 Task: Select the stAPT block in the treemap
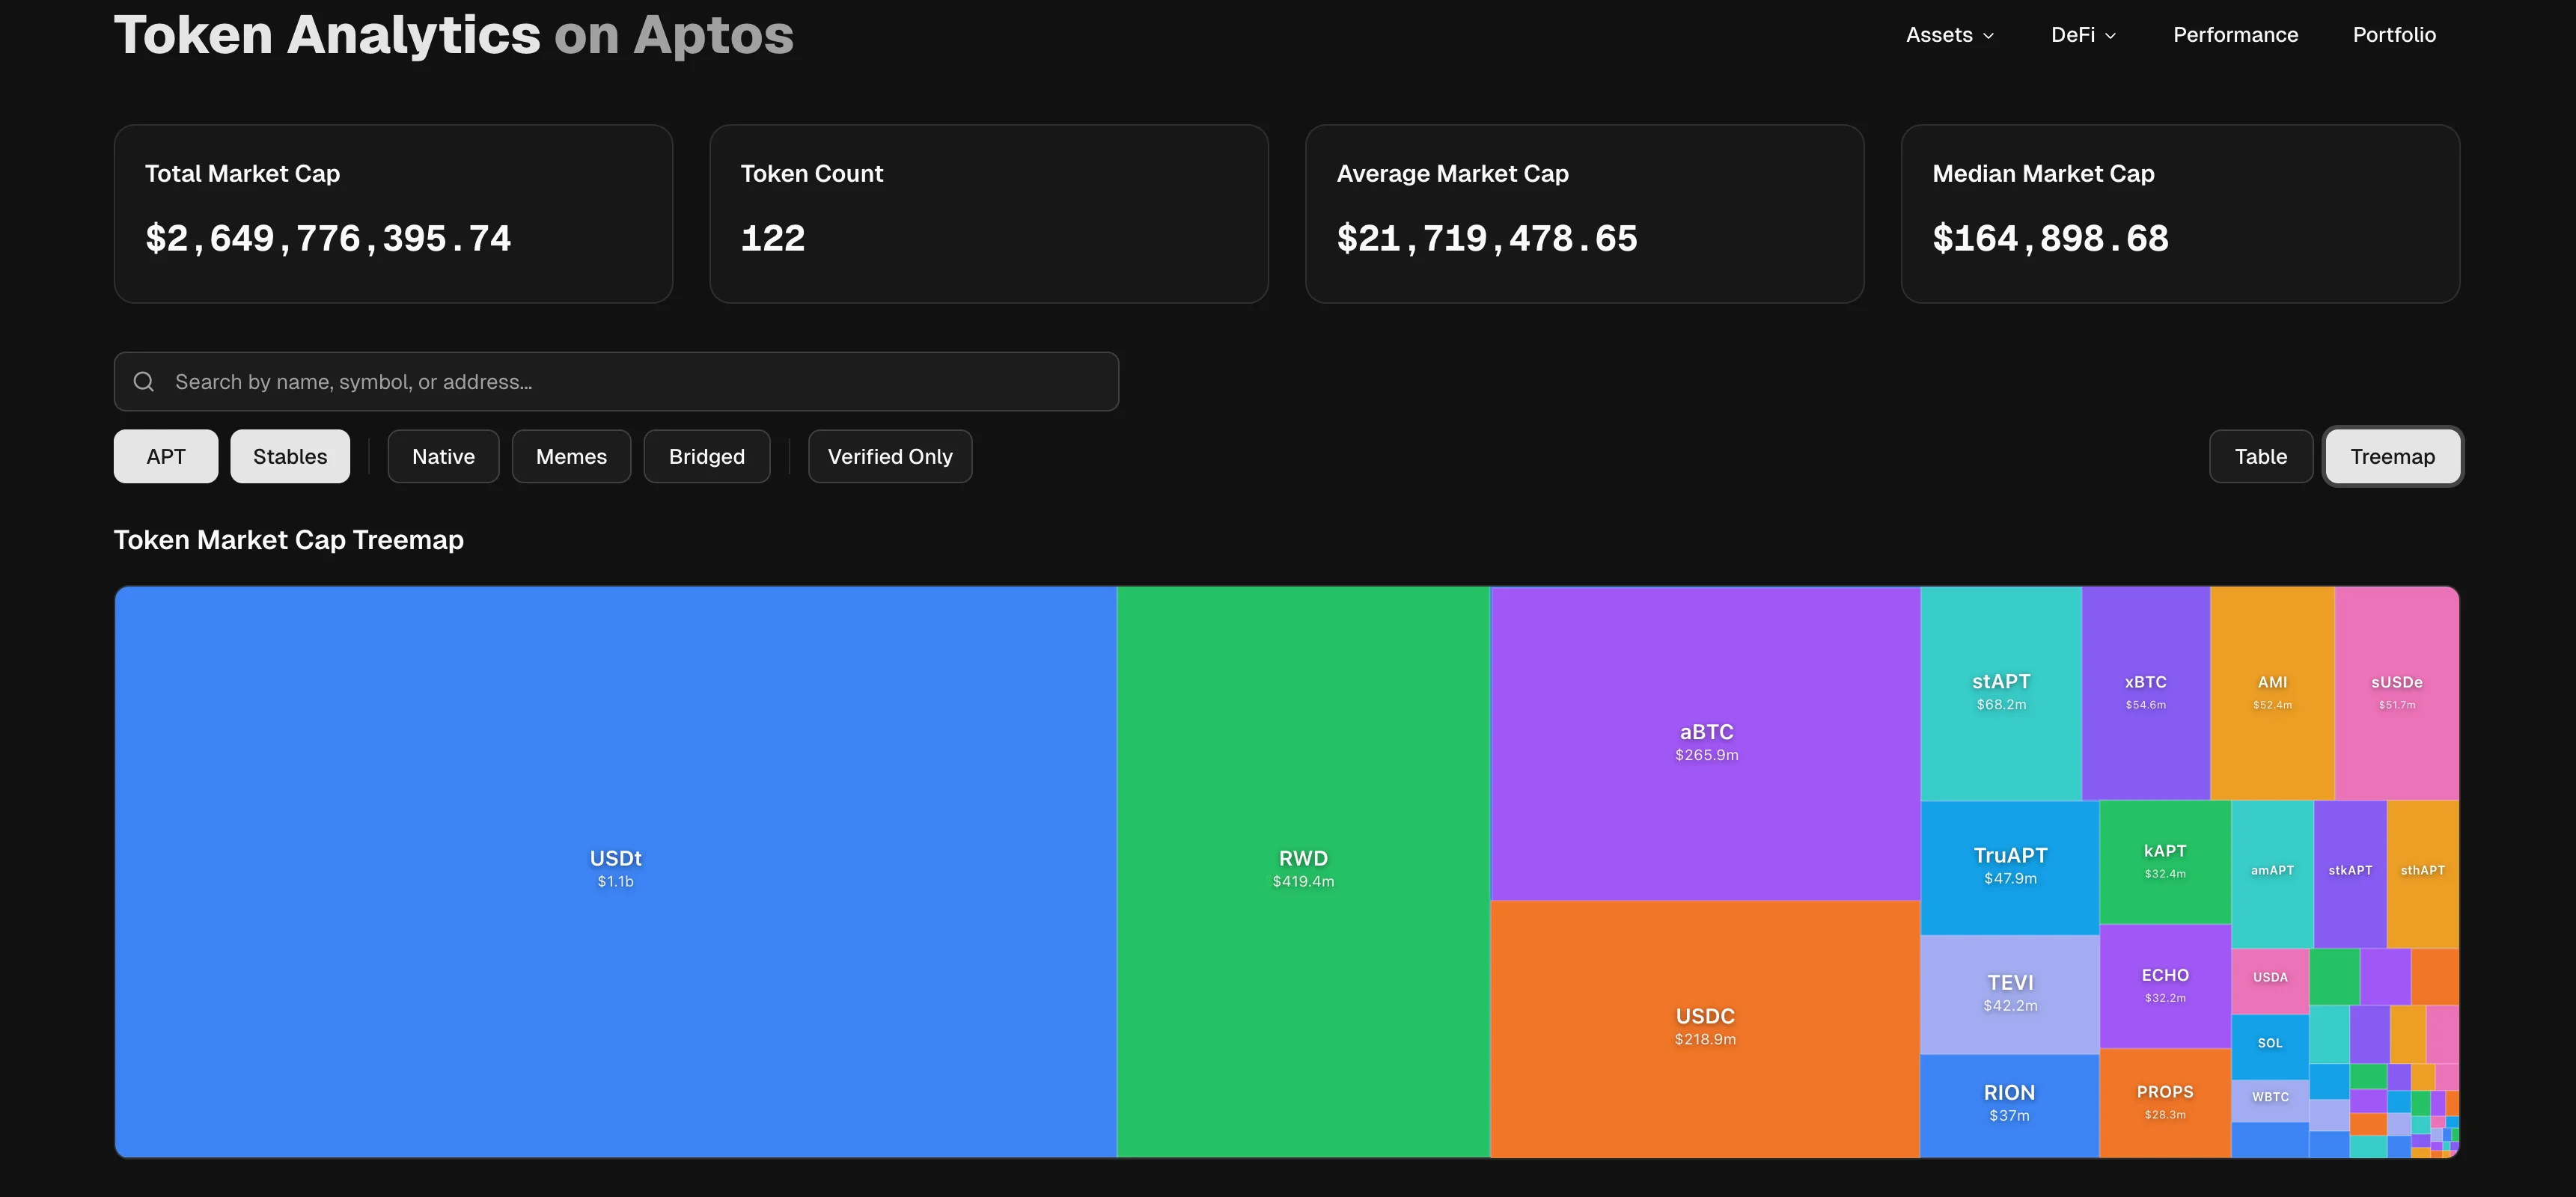2000,690
